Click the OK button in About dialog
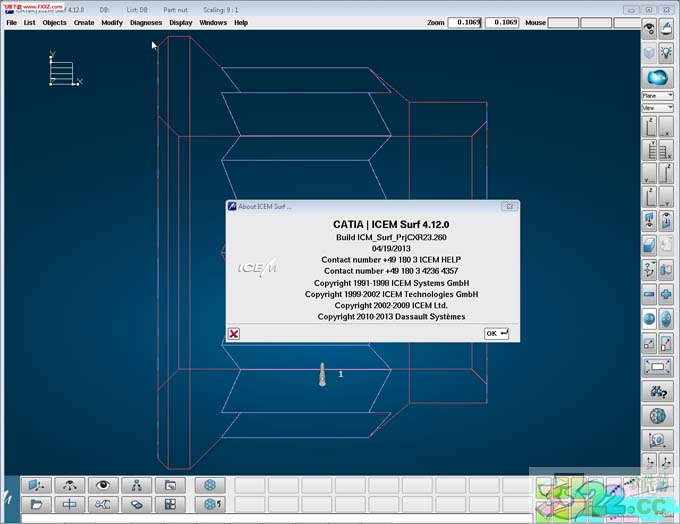This screenshot has height=524, width=680. click(497, 333)
